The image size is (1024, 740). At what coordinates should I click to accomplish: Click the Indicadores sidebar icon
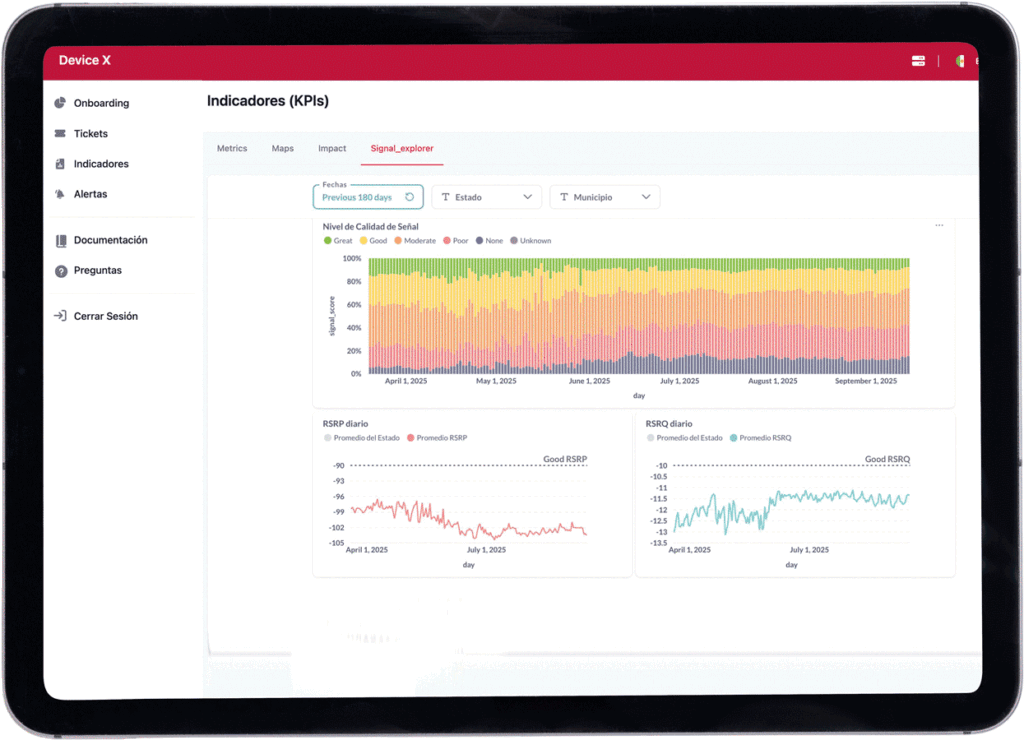(61, 164)
